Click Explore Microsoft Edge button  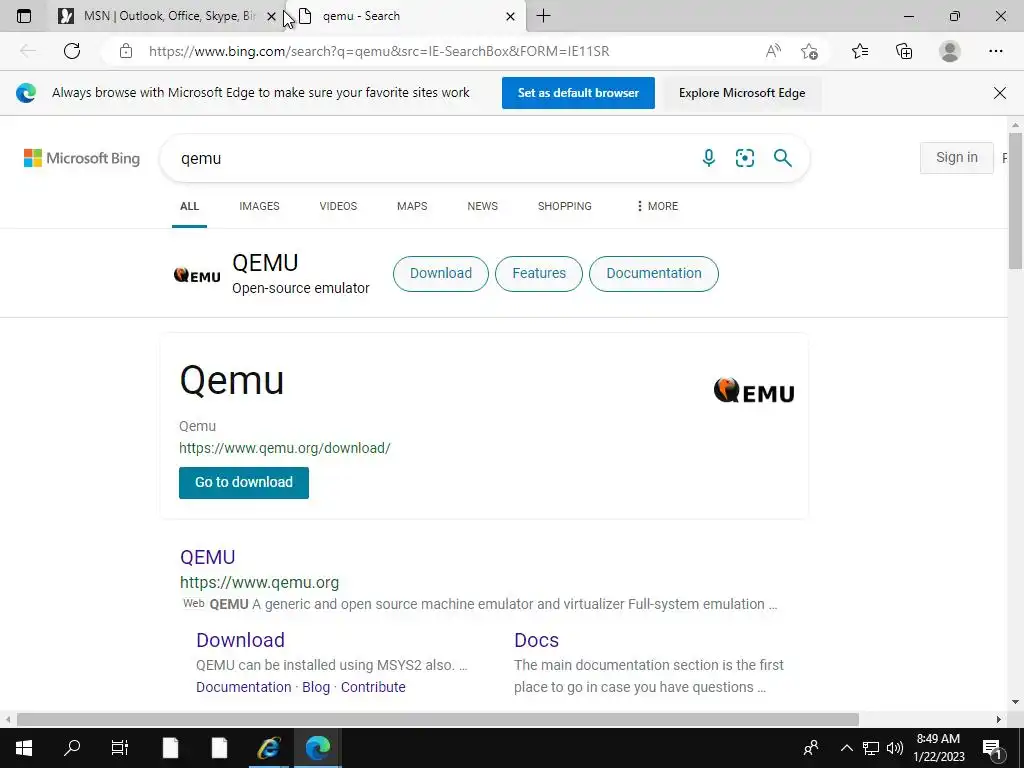pos(742,93)
